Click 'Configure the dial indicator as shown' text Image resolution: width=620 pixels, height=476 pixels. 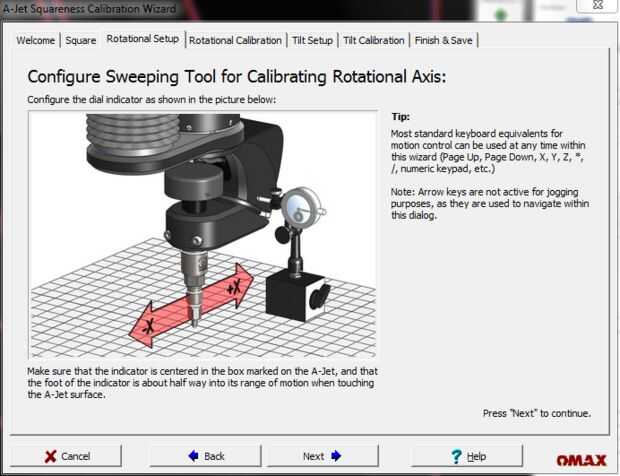(151, 100)
